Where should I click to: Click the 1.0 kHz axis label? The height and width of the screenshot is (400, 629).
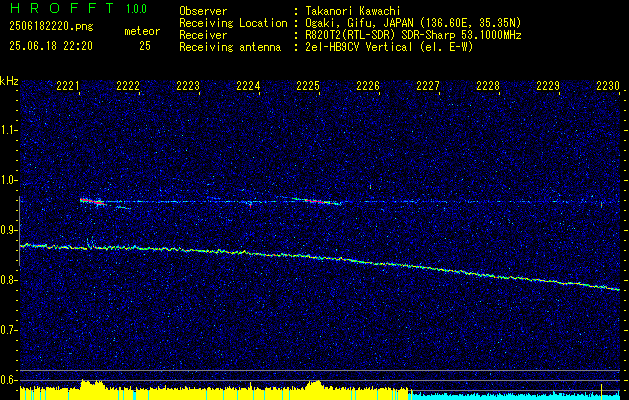9,180
